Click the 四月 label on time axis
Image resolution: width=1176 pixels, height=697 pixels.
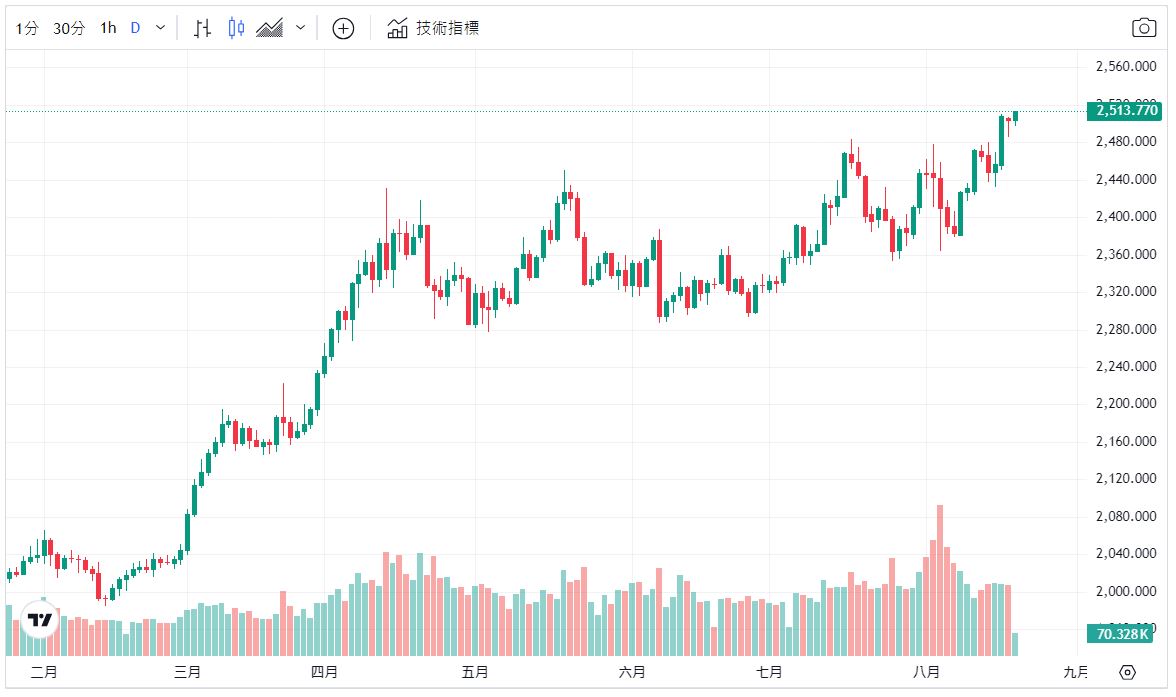pos(324,672)
